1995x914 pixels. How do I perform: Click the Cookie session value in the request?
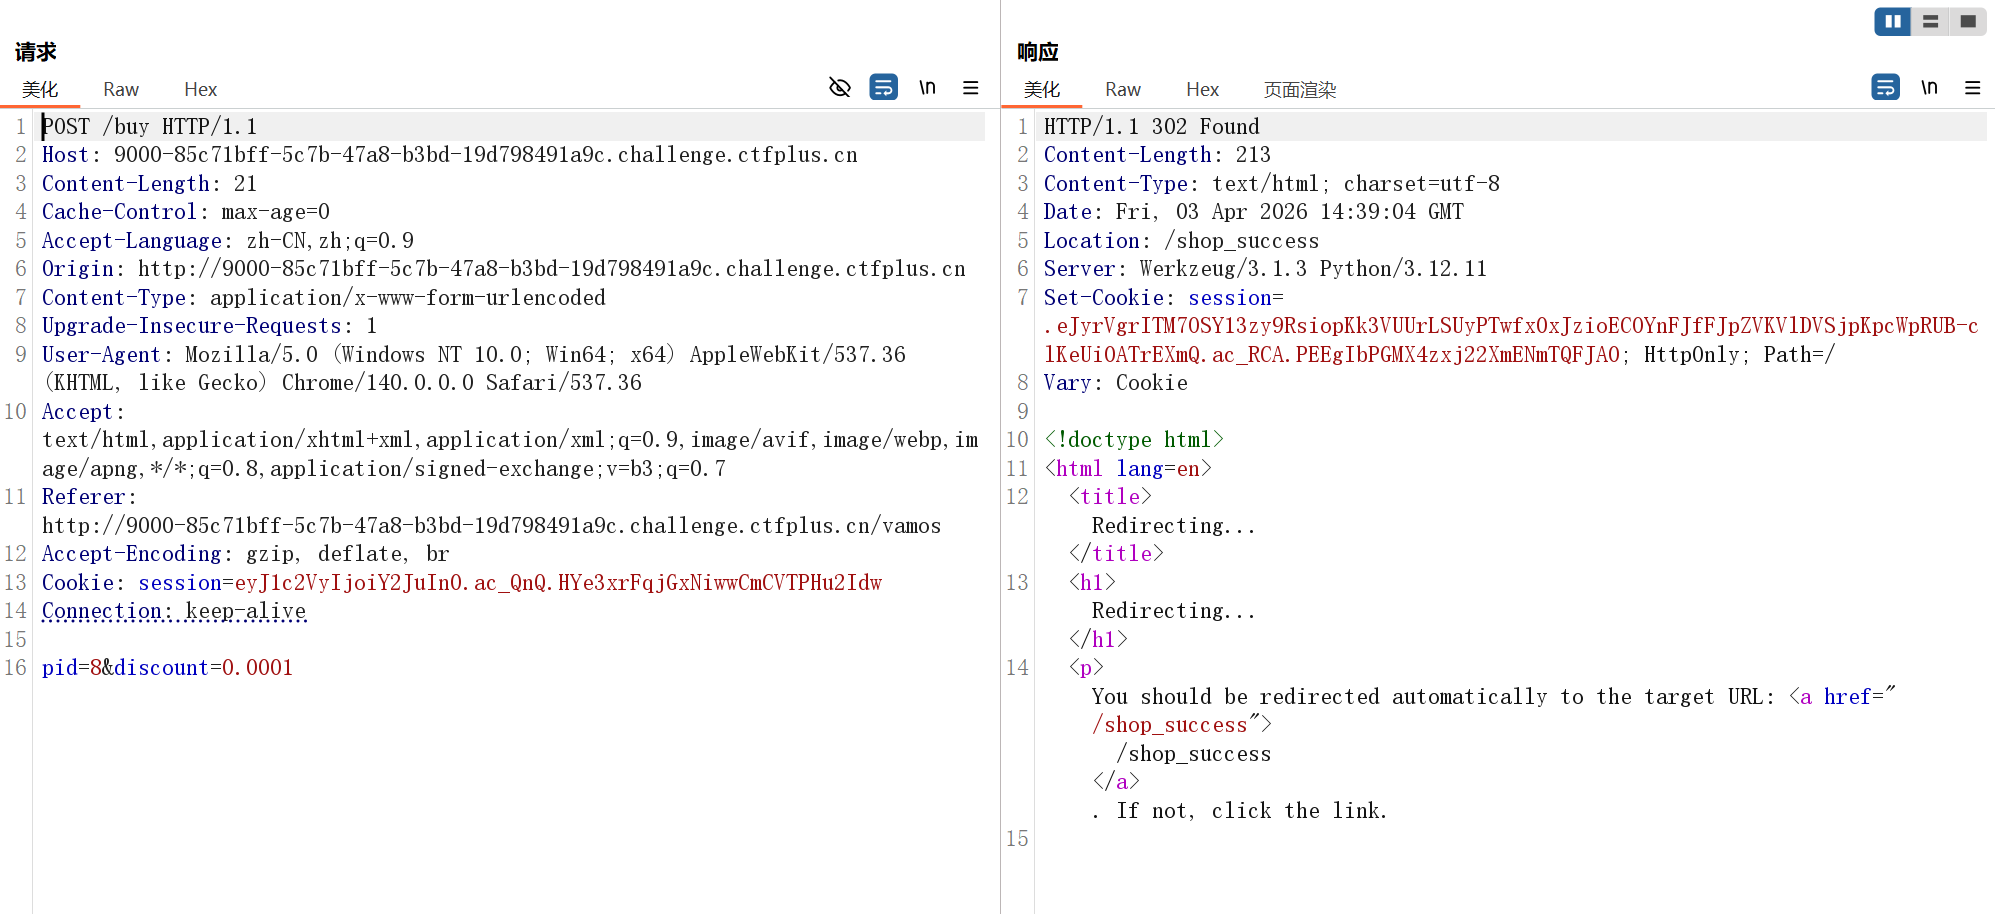[x=557, y=583]
